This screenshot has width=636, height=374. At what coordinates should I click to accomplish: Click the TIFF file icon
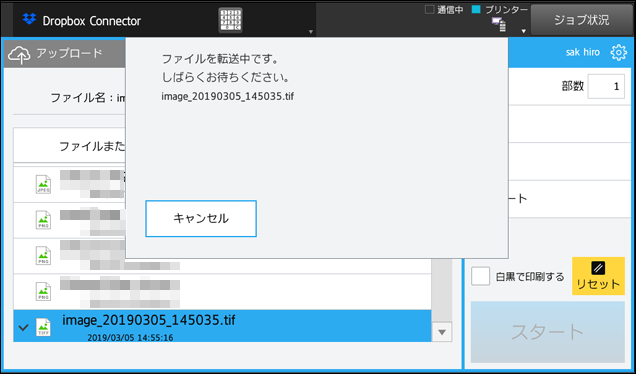pos(43,327)
